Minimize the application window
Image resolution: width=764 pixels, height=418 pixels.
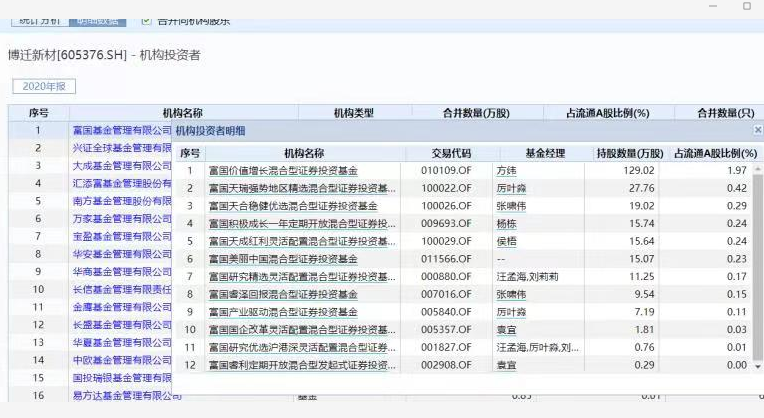point(713,6)
